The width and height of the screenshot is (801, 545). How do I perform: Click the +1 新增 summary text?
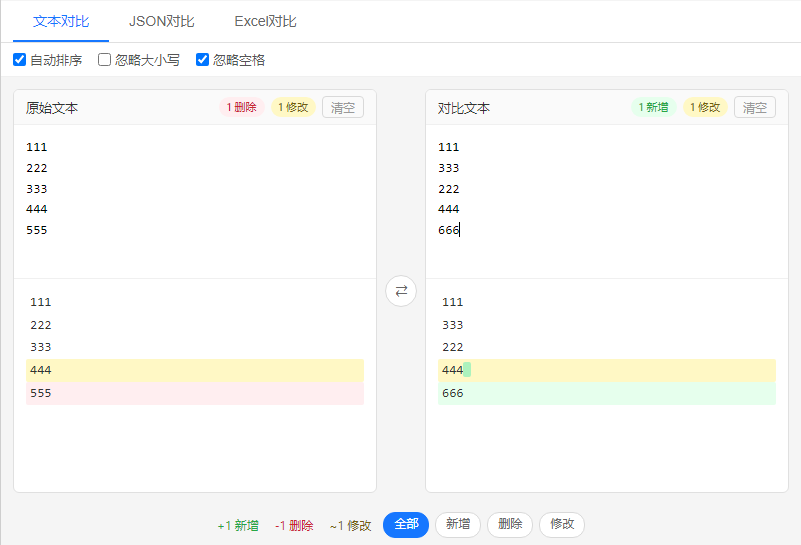tap(238, 526)
